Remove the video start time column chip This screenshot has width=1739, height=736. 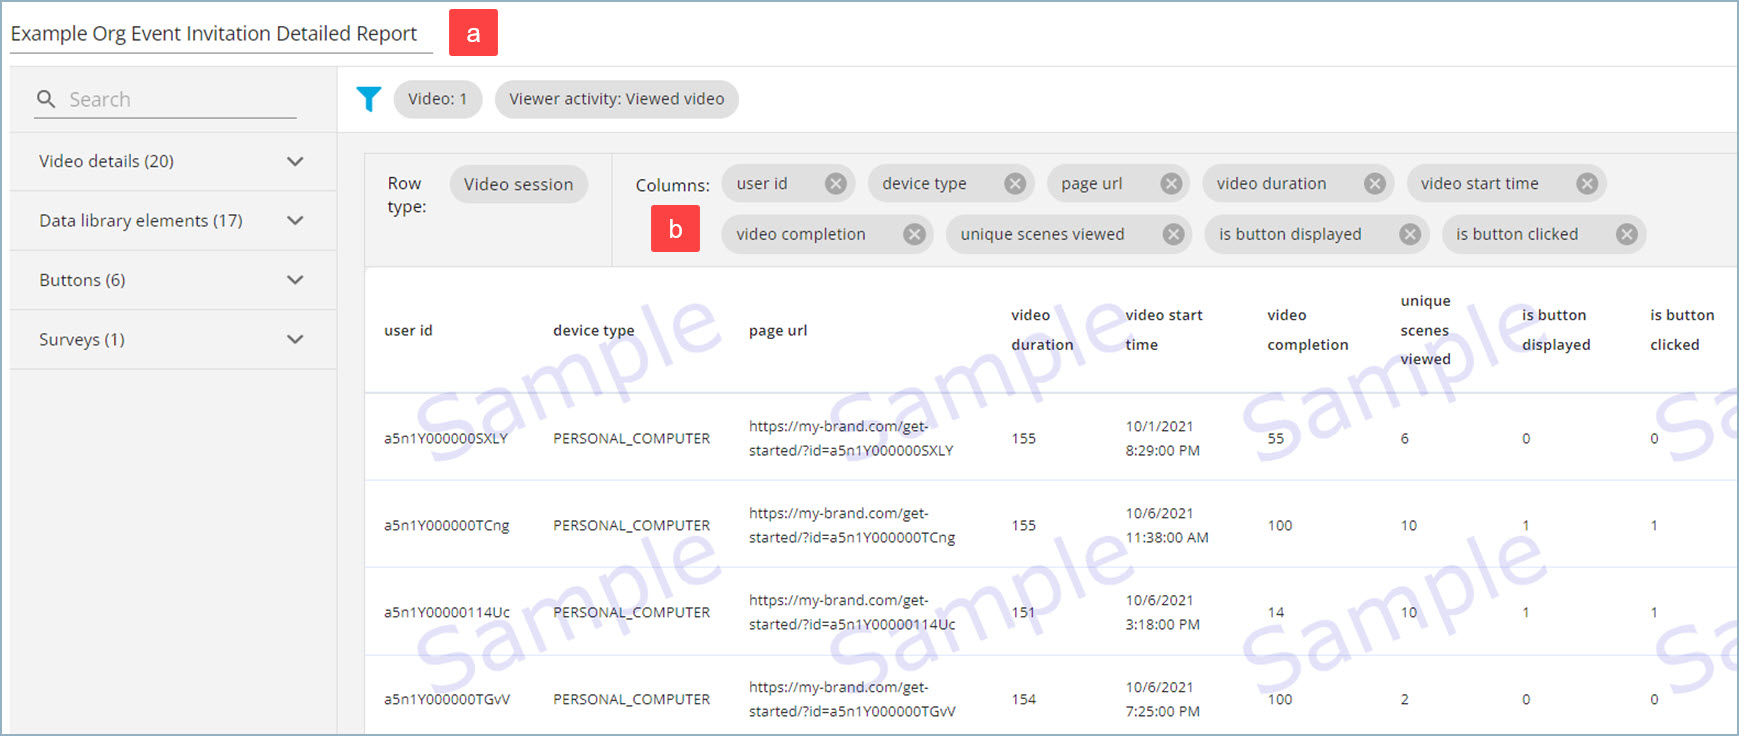1587,184
